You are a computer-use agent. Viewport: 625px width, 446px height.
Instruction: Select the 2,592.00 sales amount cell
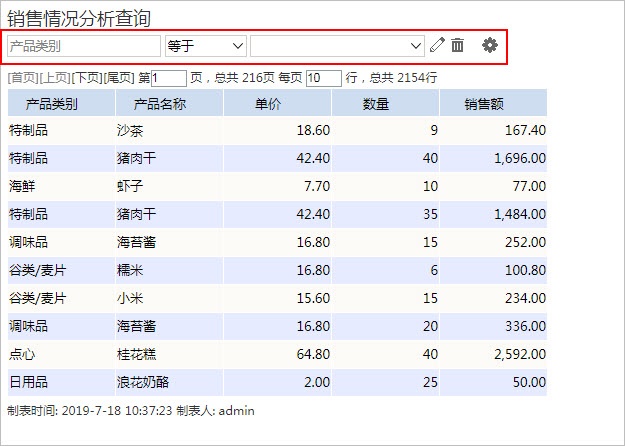pos(493,354)
